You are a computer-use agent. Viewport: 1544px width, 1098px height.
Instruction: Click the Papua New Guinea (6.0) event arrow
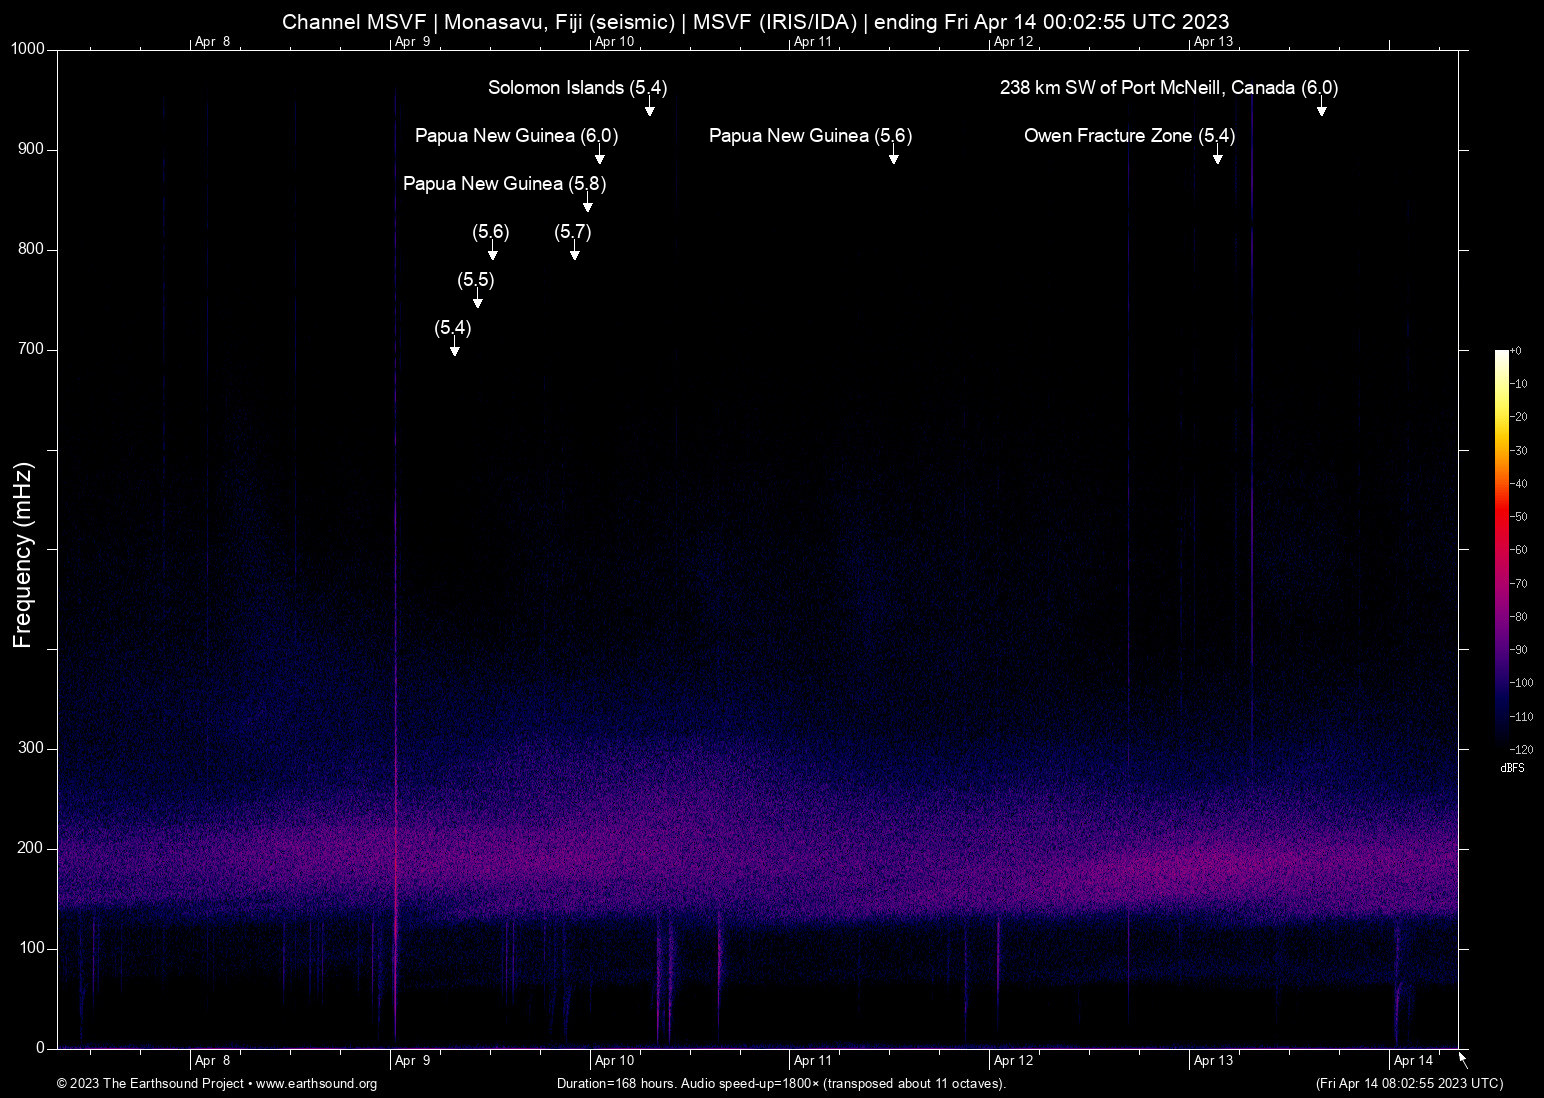pos(600,157)
